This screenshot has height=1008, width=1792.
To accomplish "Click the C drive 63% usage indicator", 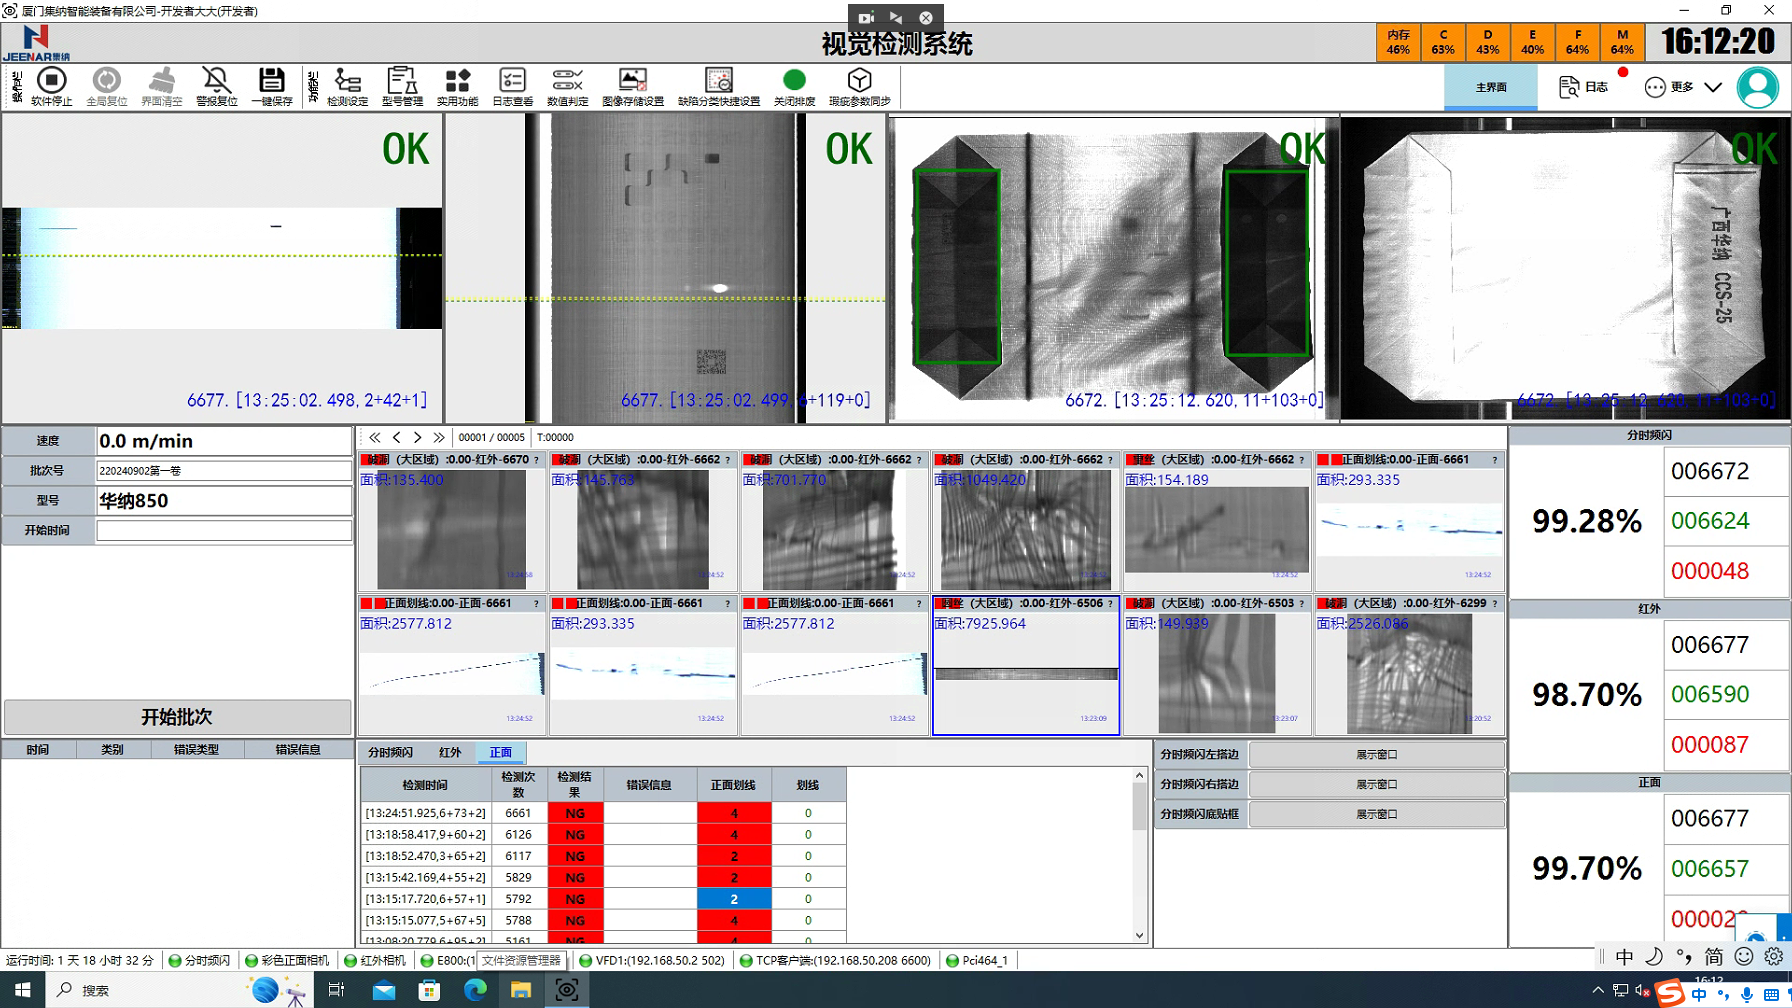I will pos(1443,42).
